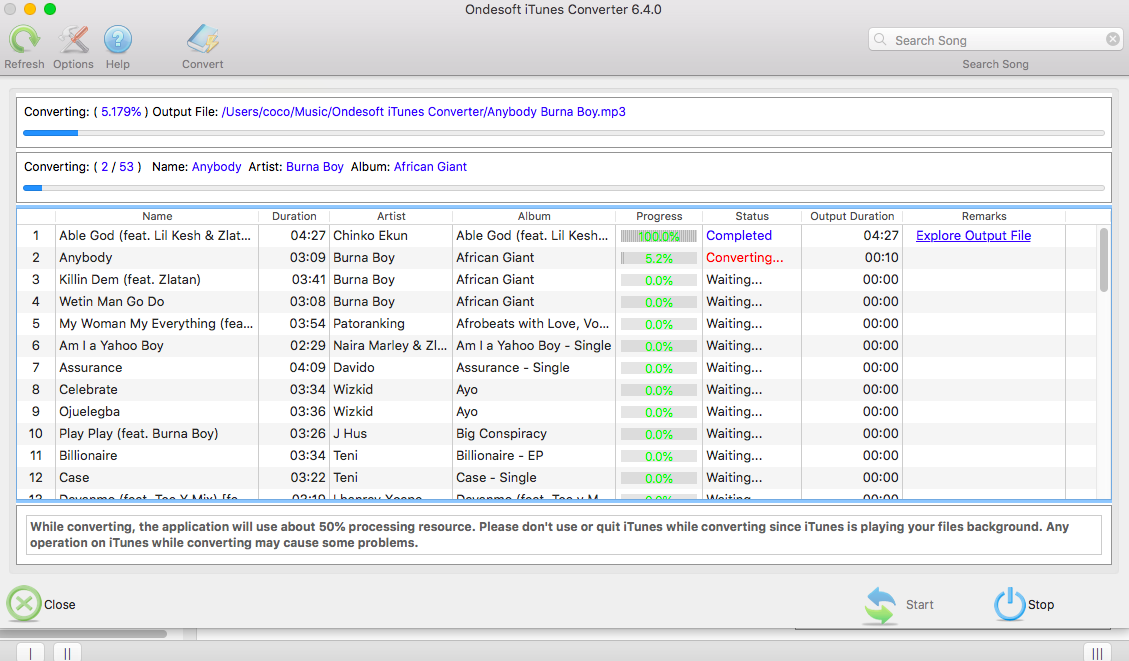Click the search magnifier icon
The height and width of the screenshot is (661, 1129).
pos(880,40)
